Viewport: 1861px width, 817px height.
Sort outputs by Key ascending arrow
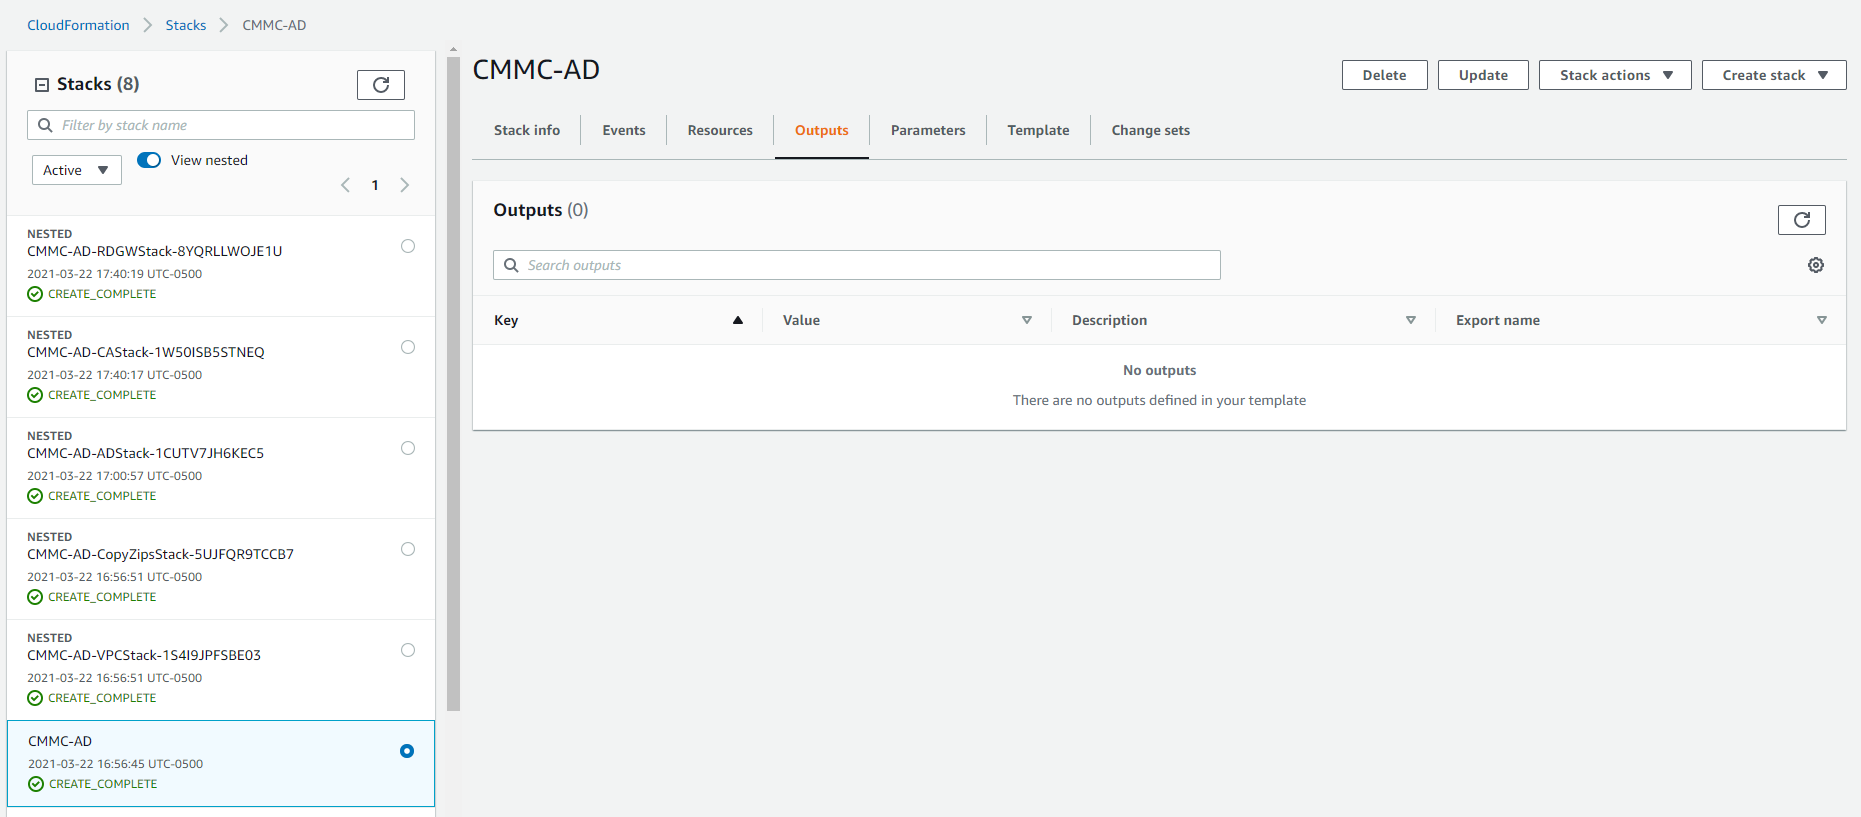click(738, 320)
